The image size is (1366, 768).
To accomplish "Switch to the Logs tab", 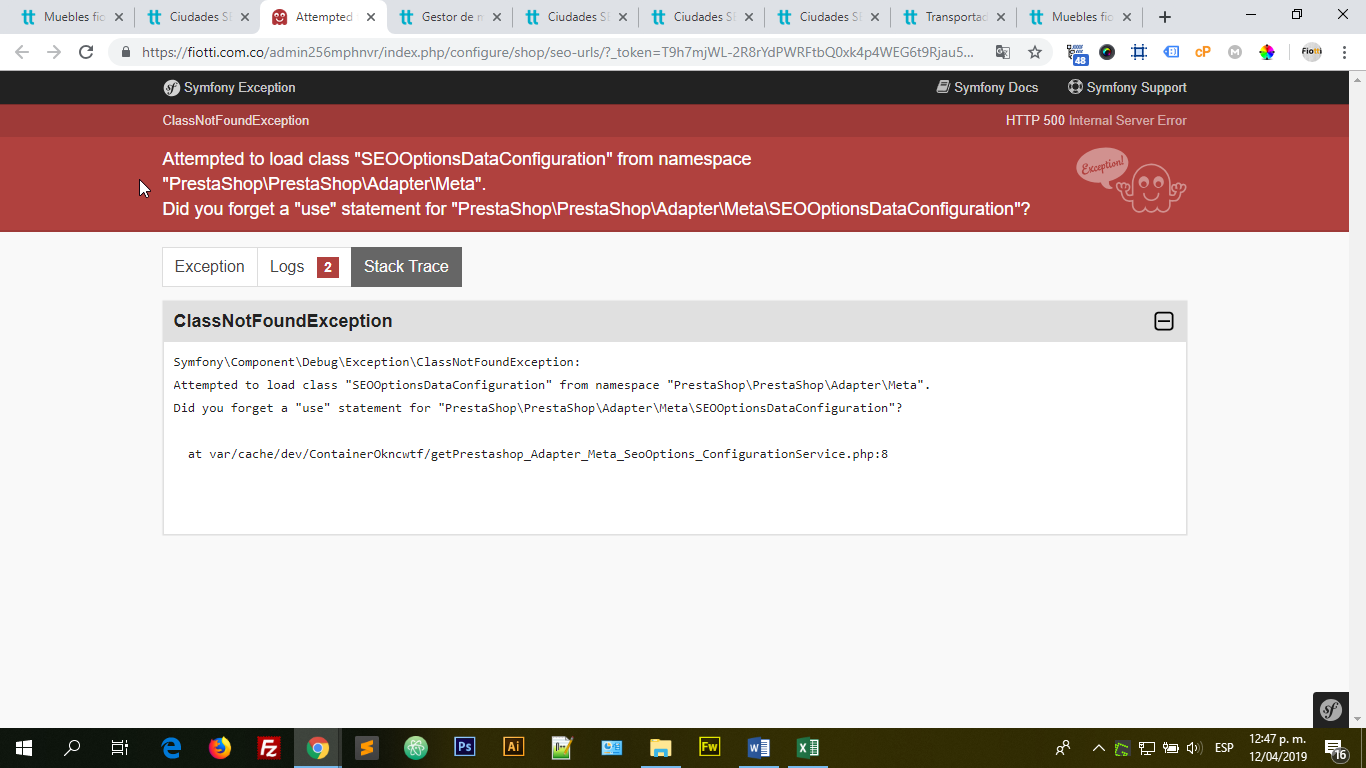I will [x=304, y=267].
